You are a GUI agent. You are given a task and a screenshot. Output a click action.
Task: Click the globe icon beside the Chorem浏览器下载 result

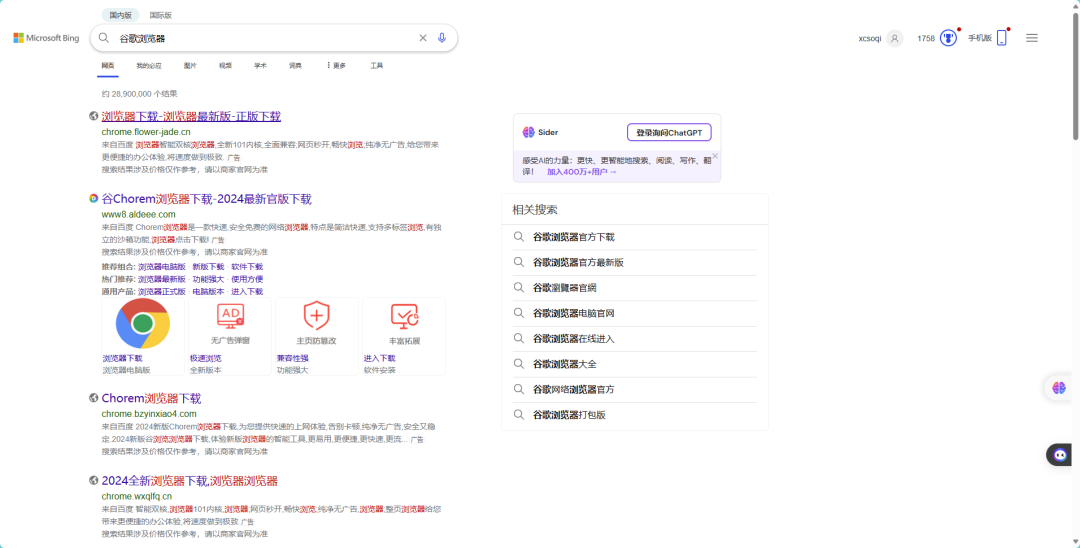94,398
